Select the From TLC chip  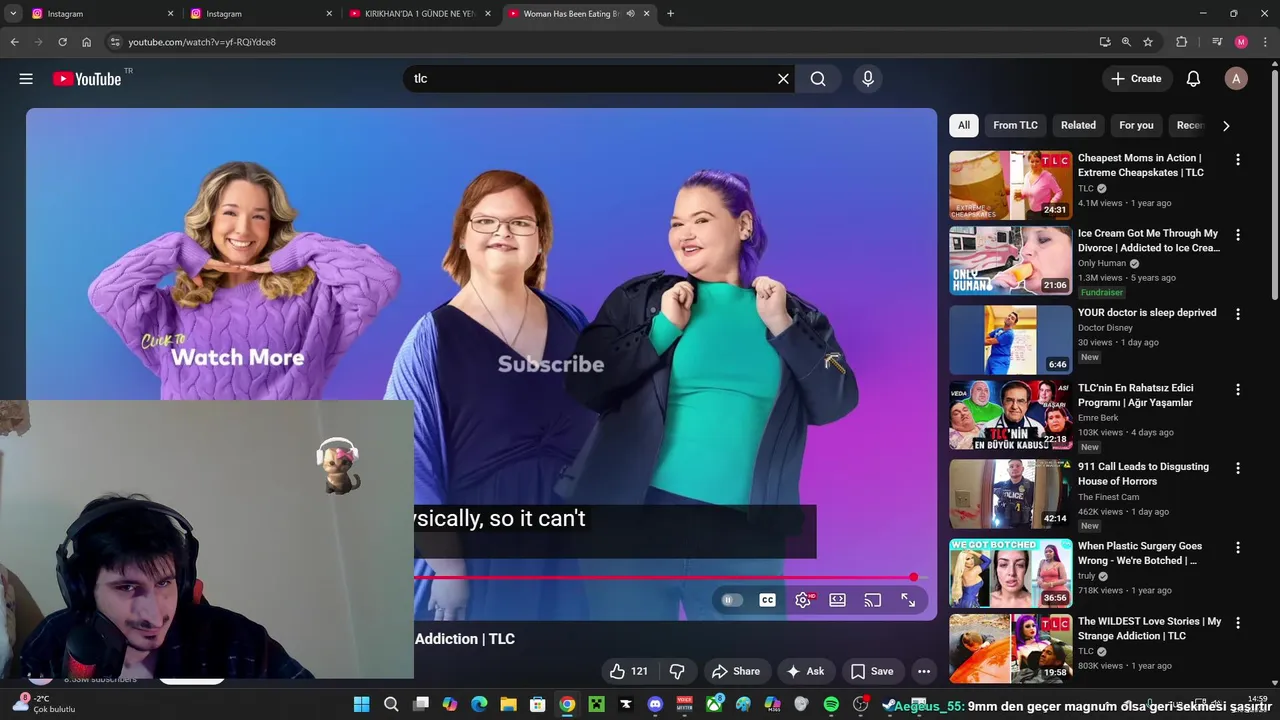click(1015, 125)
